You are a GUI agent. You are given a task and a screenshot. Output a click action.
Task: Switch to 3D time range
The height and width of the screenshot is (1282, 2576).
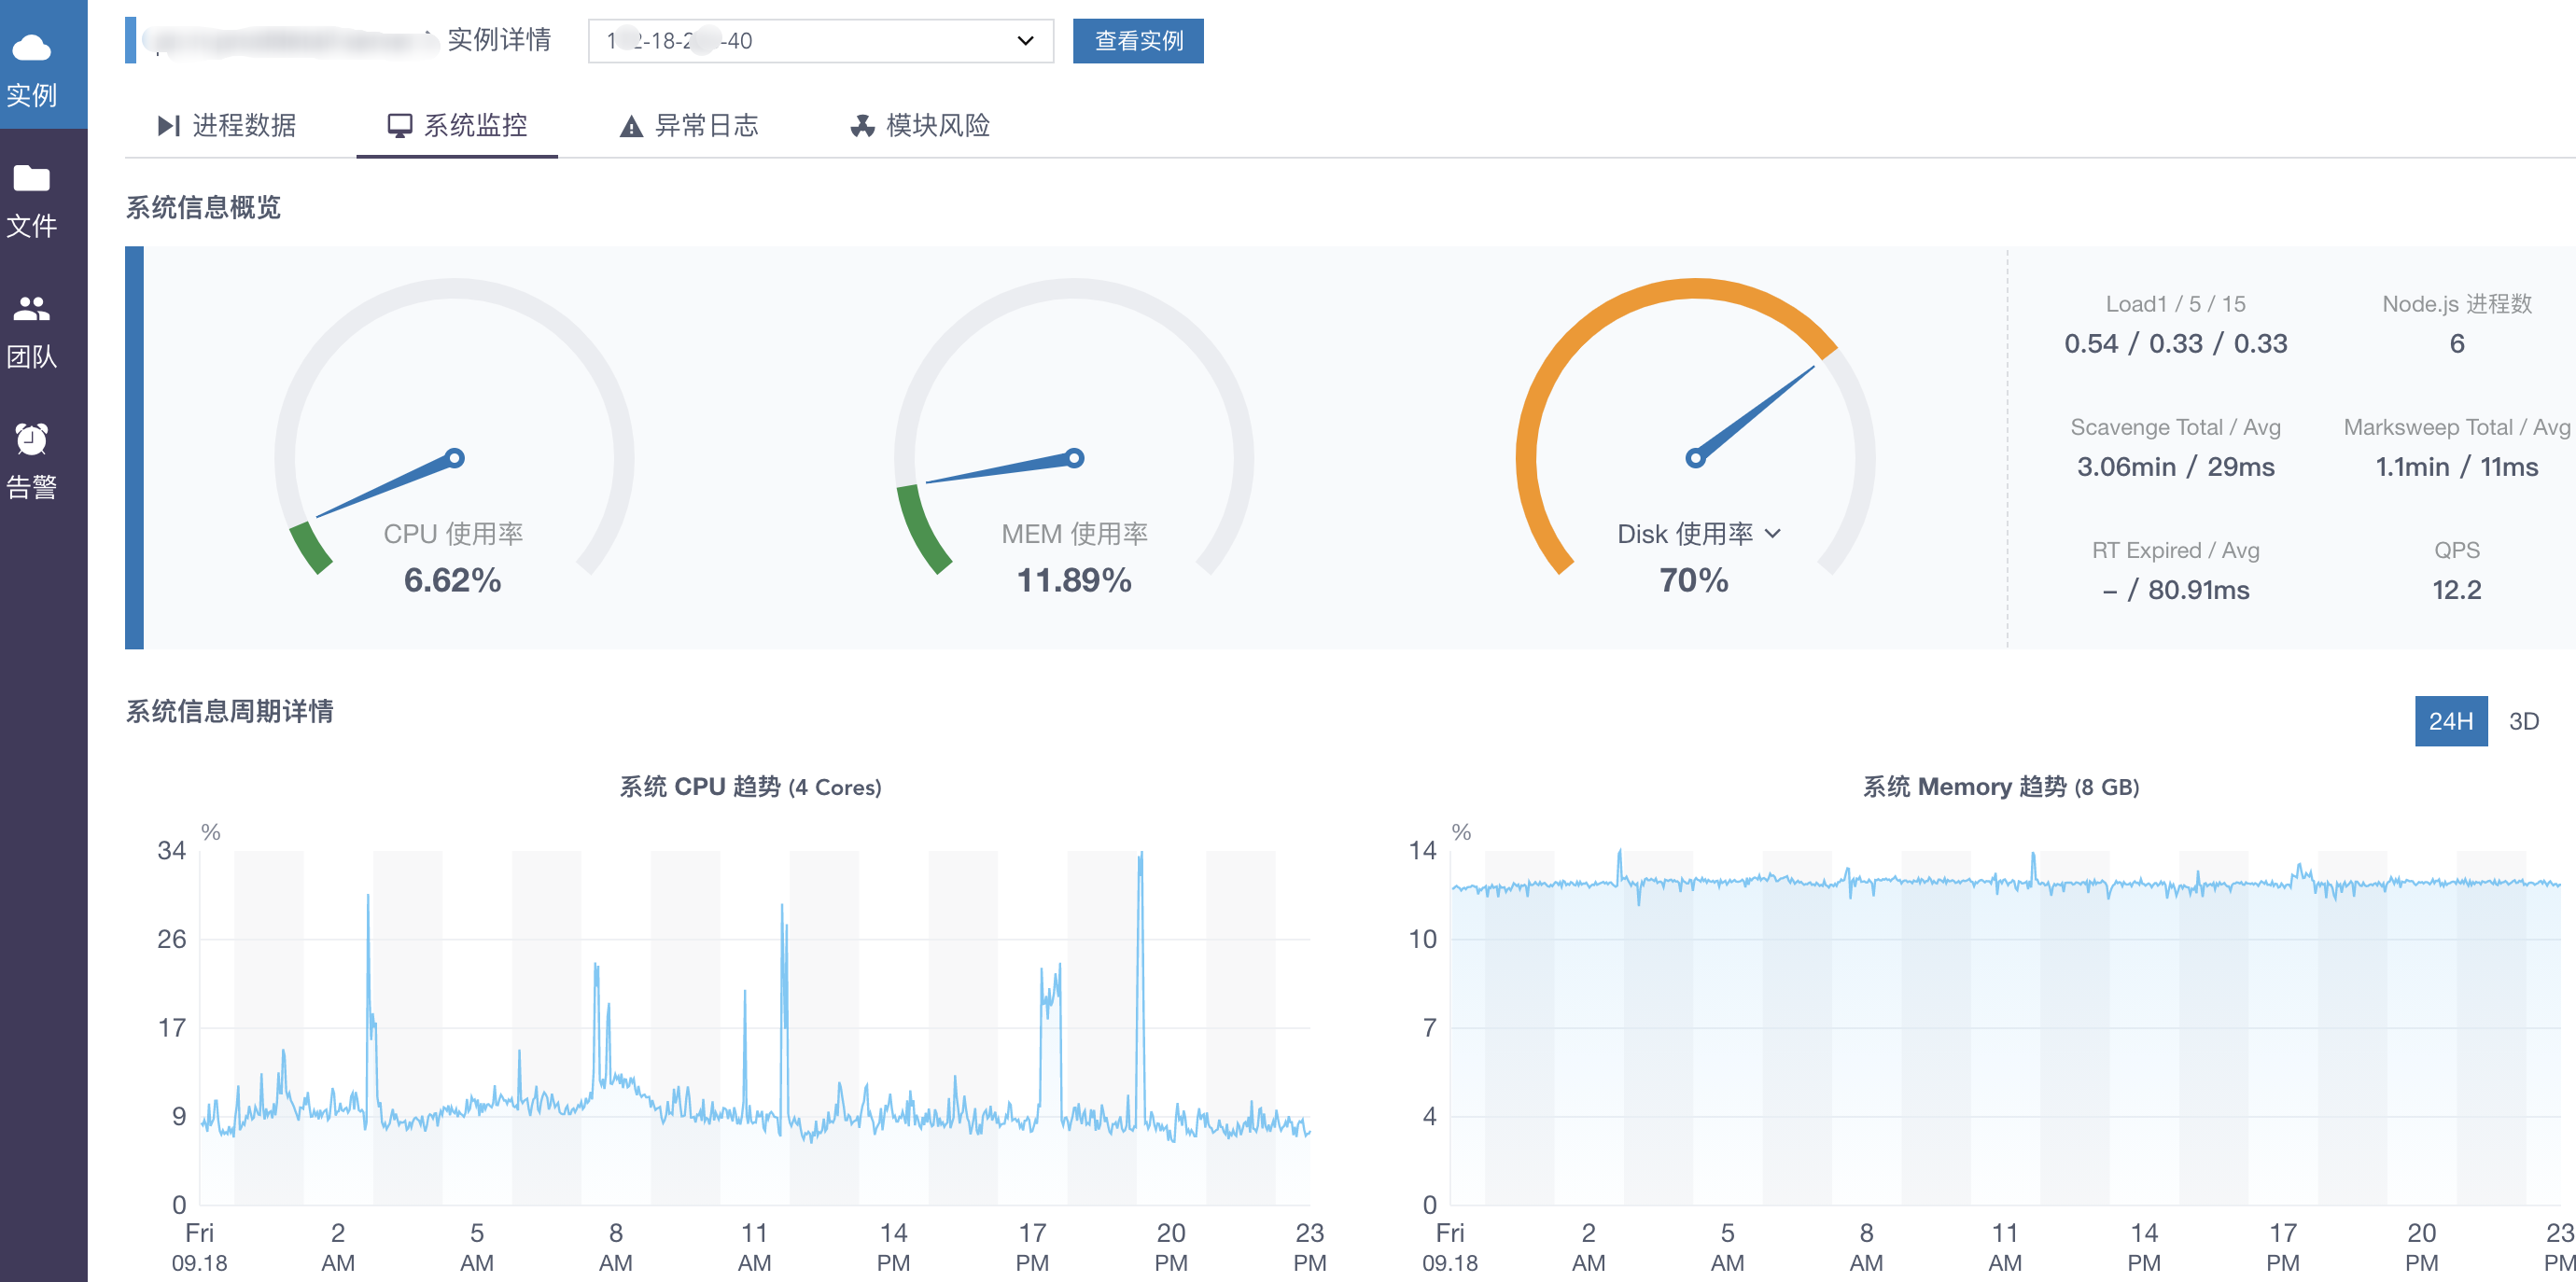tap(2523, 721)
